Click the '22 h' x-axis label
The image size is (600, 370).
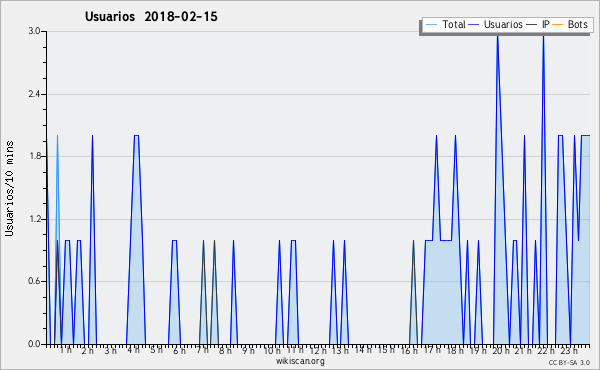pyautogui.click(x=546, y=351)
